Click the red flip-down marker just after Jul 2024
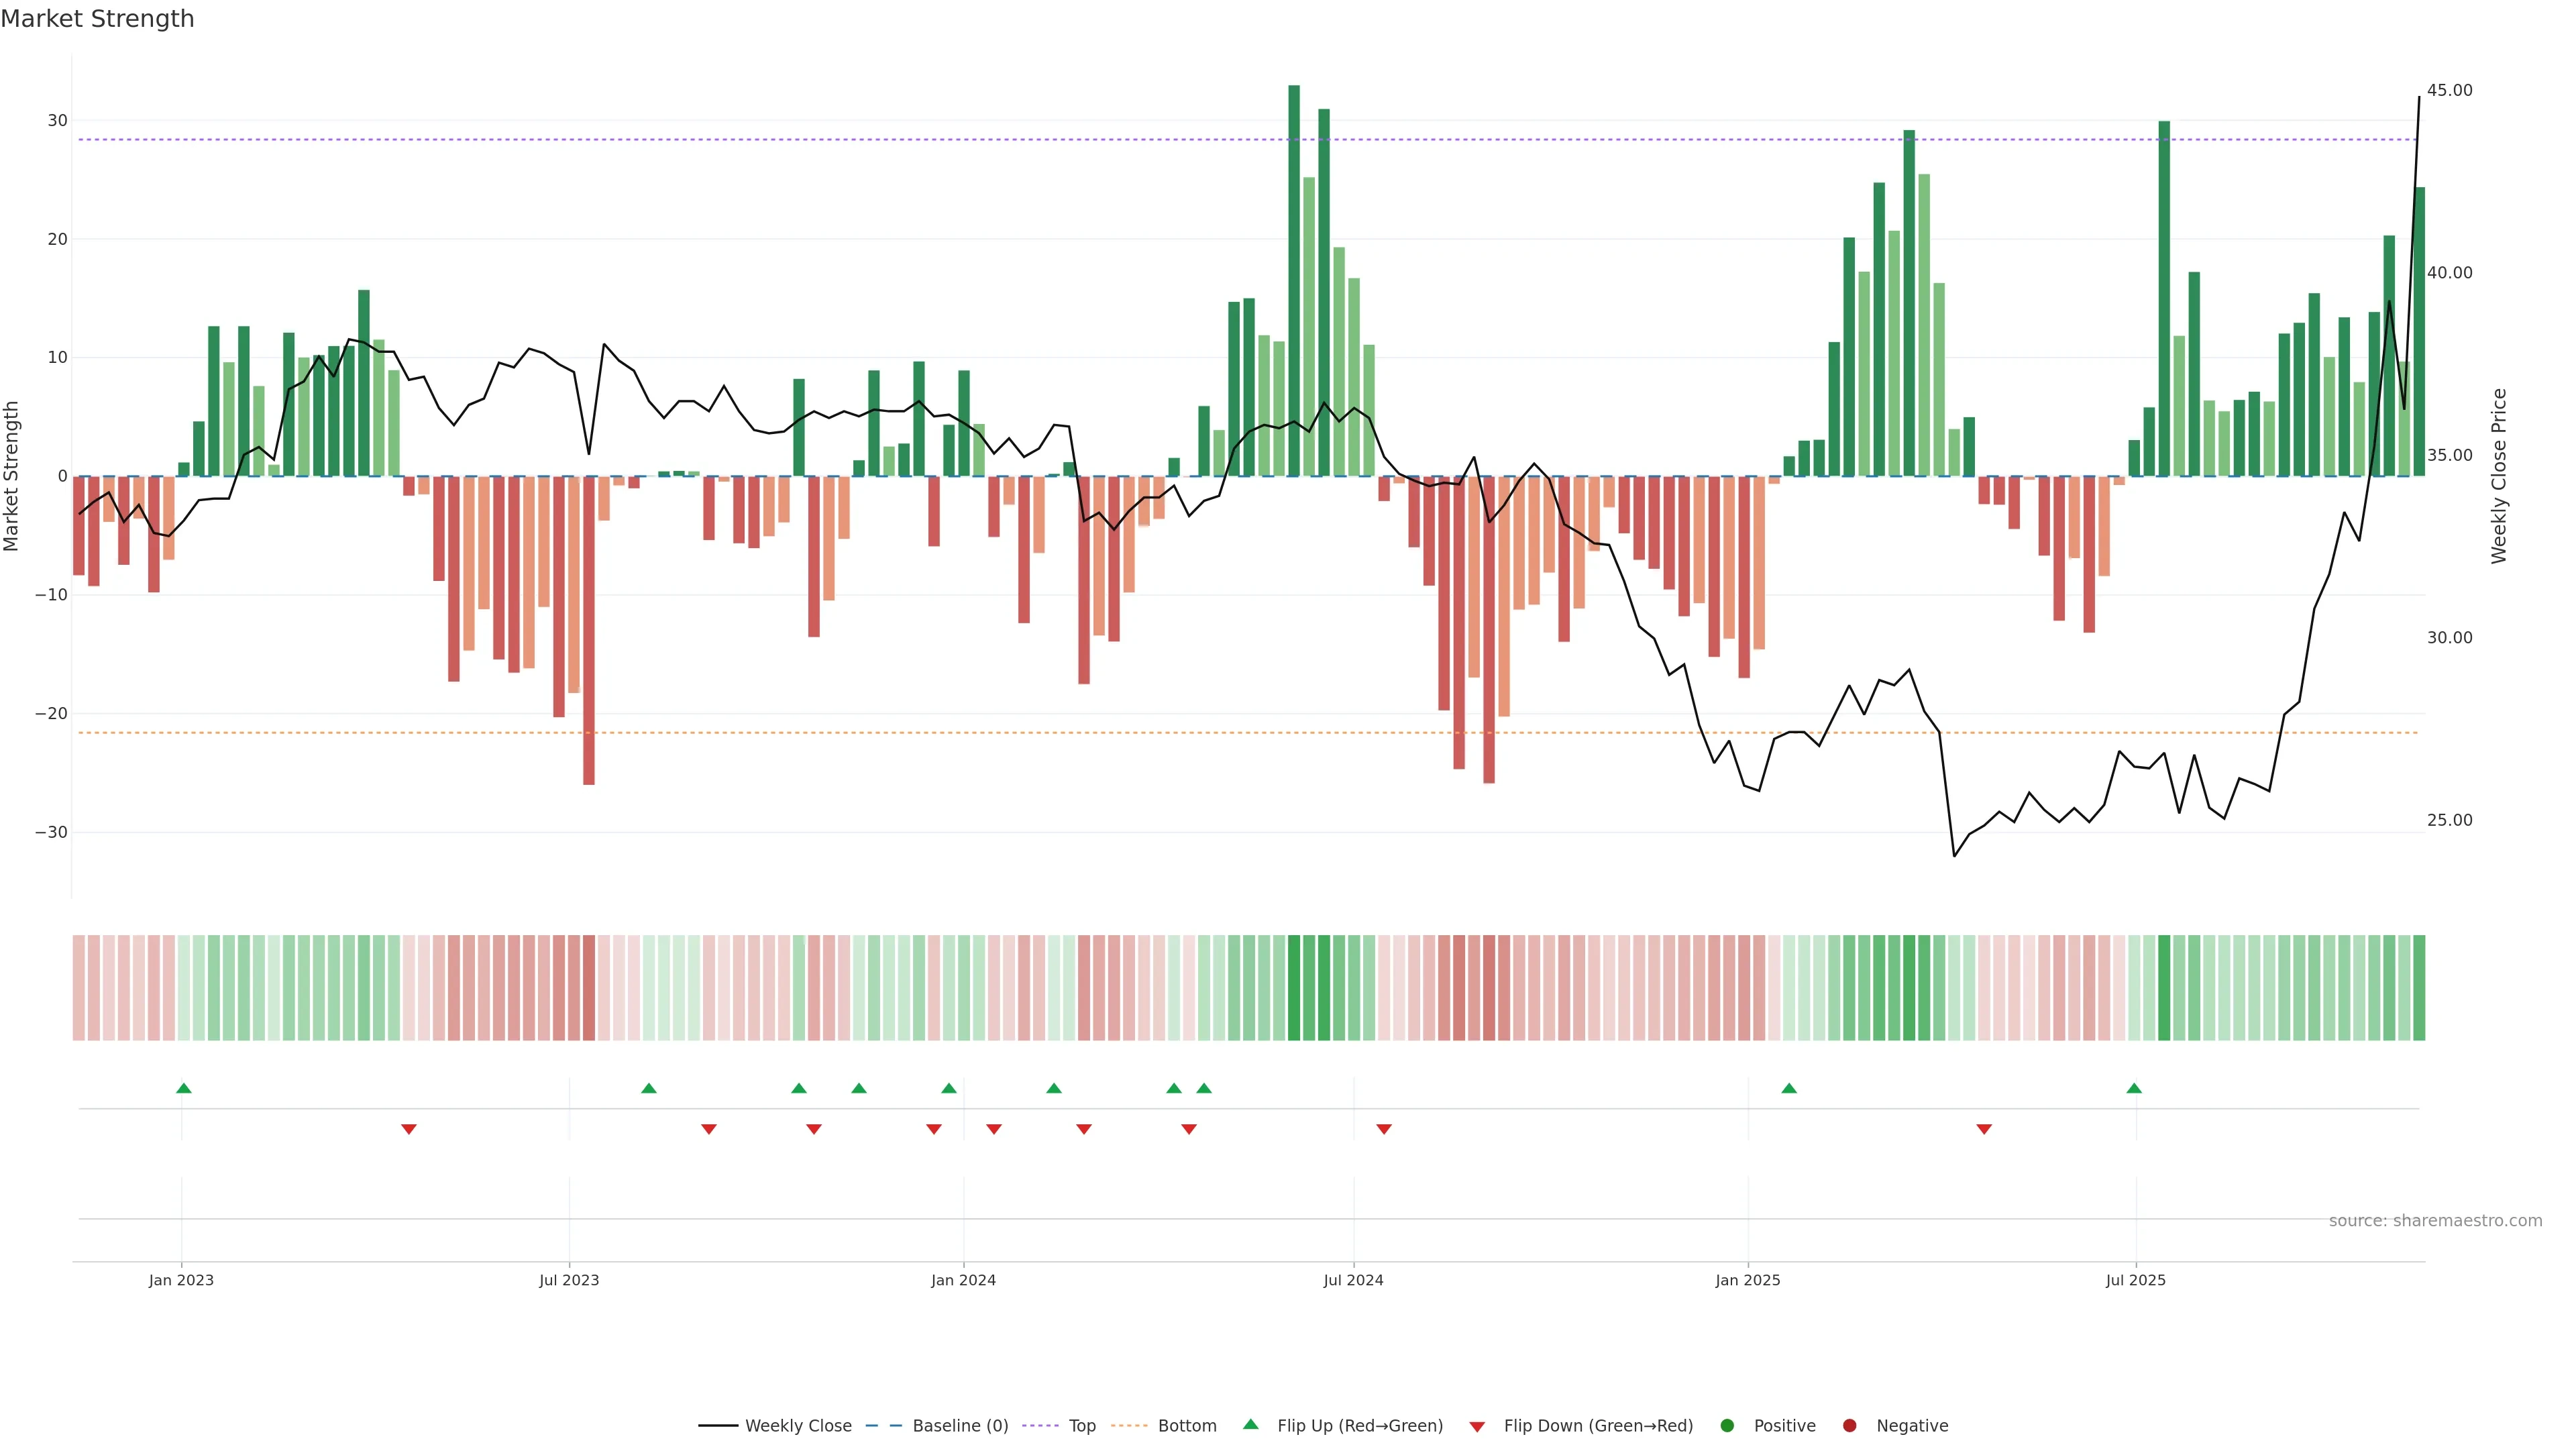 tap(1384, 1129)
